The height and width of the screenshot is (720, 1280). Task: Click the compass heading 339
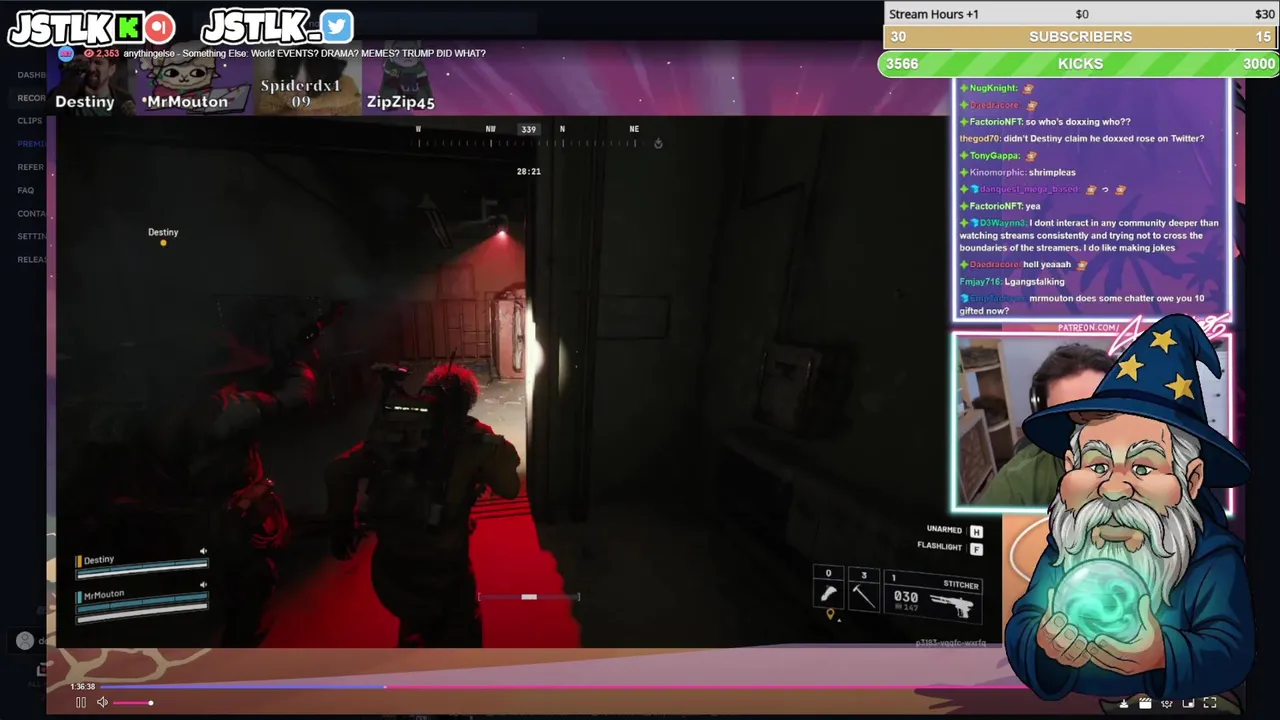(x=528, y=129)
